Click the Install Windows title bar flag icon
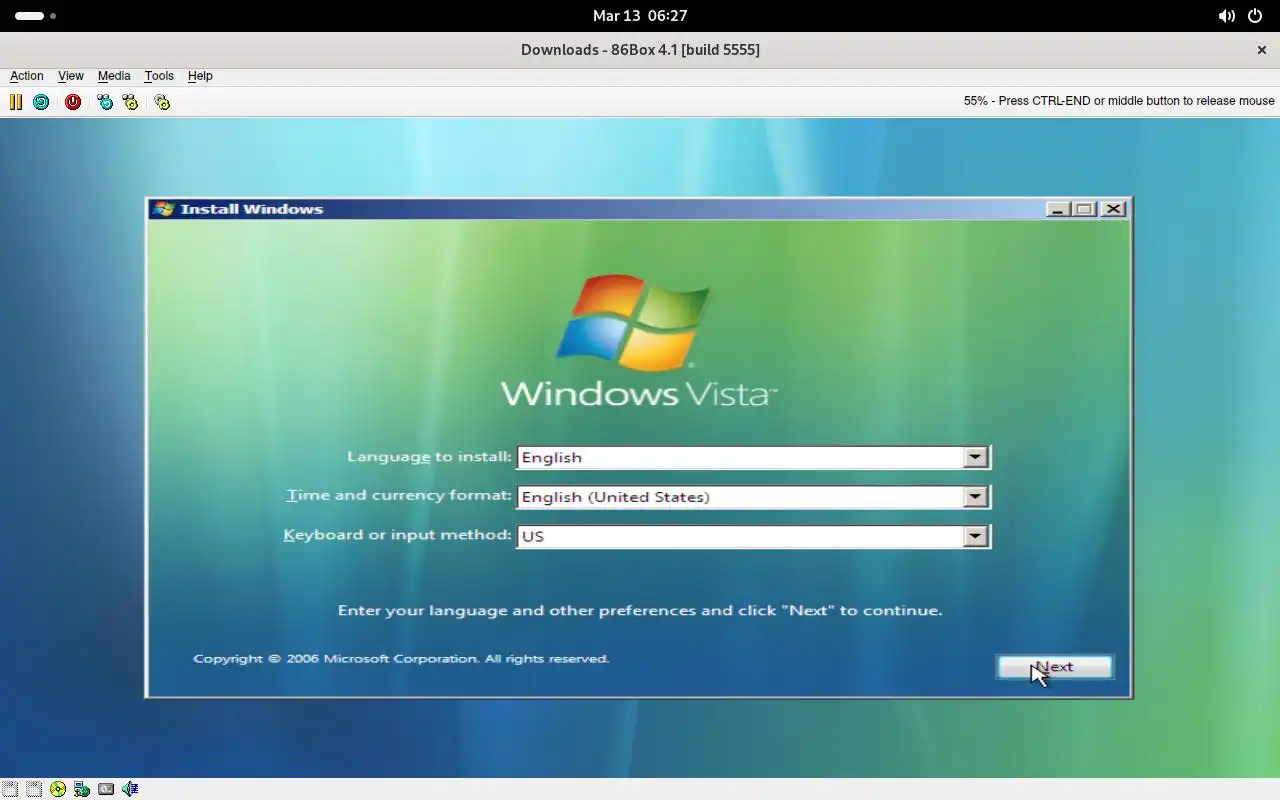This screenshot has width=1280, height=800. point(163,208)
